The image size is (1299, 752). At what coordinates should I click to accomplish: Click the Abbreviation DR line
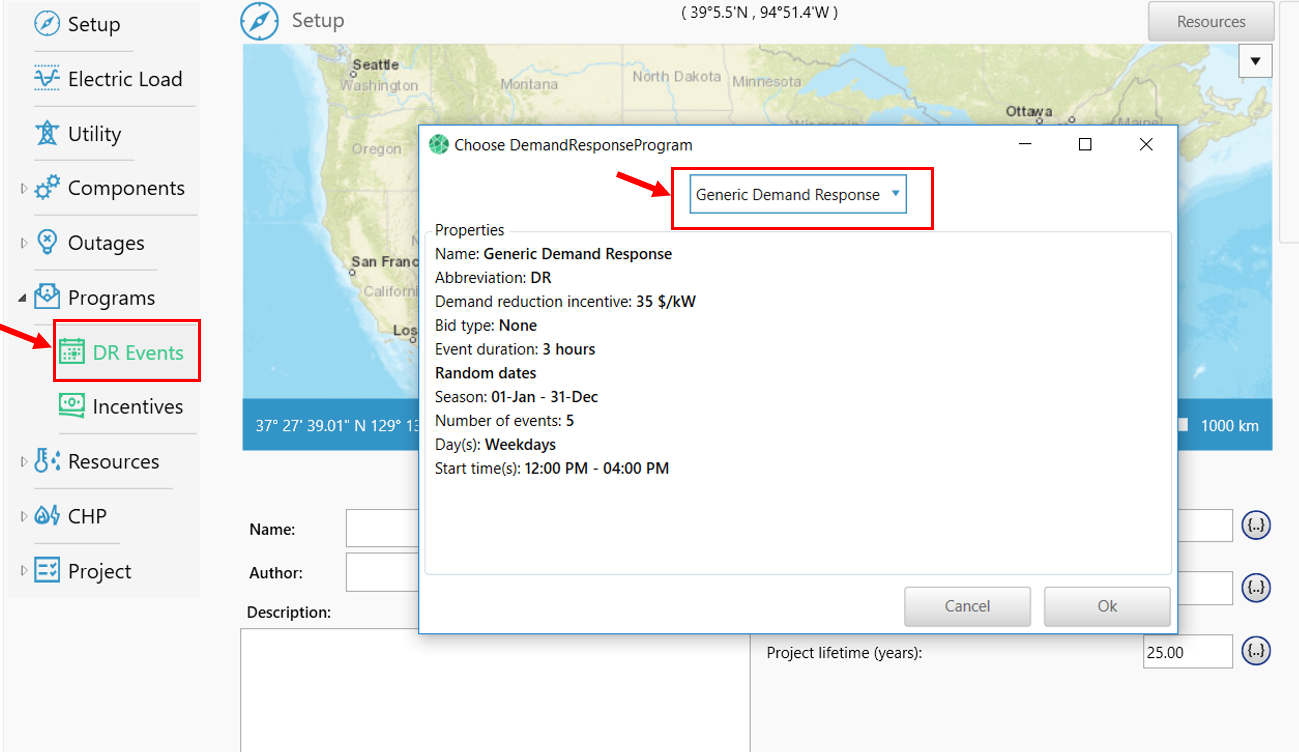click(493, 278)
